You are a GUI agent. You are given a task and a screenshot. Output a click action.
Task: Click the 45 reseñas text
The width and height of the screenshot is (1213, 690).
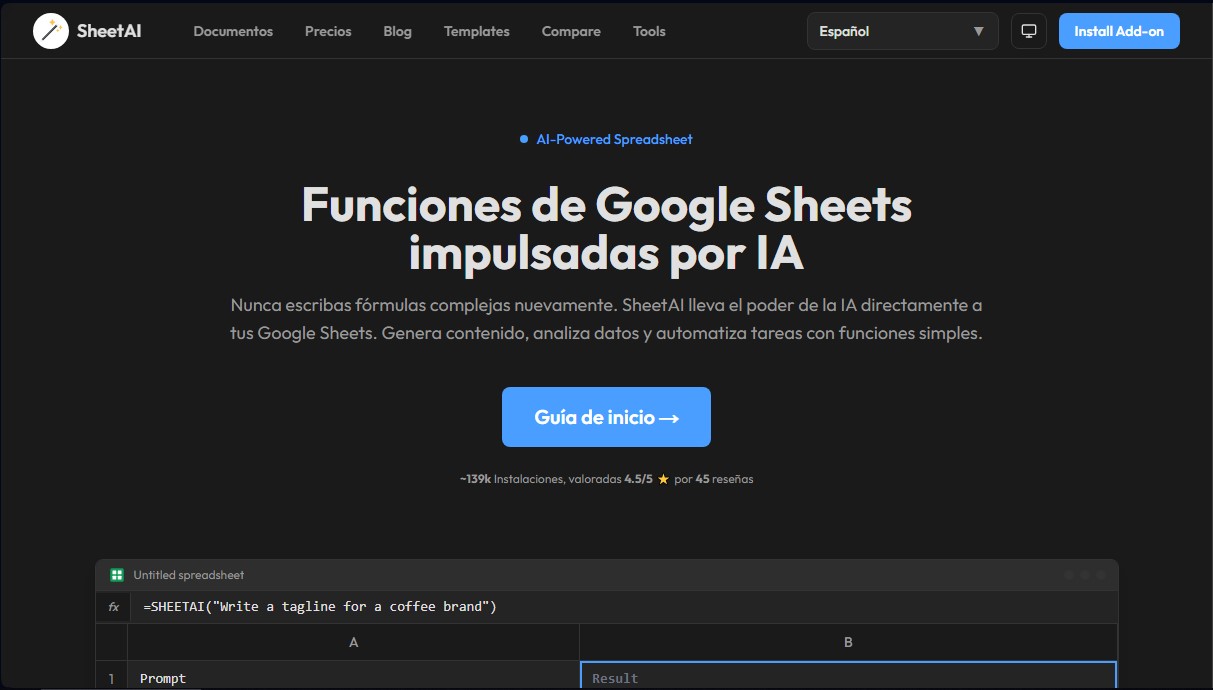tap(724, 479)
